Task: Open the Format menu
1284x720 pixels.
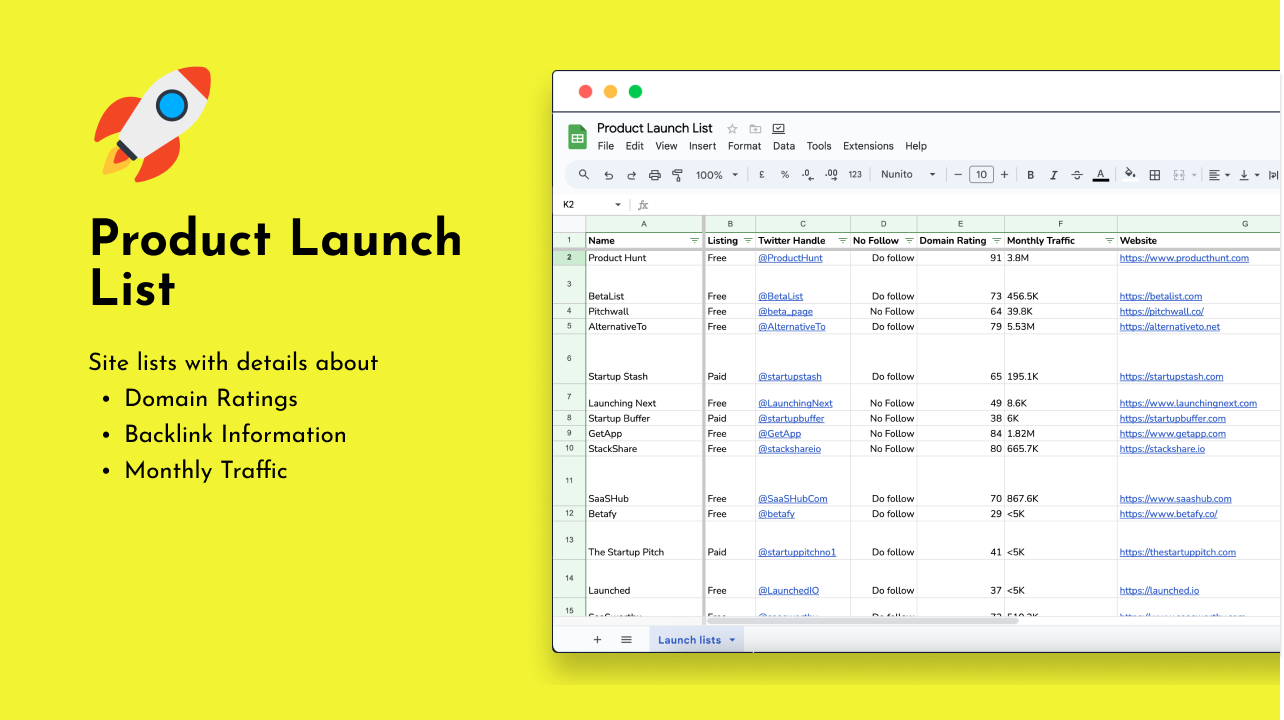Action: pos(744,146)
